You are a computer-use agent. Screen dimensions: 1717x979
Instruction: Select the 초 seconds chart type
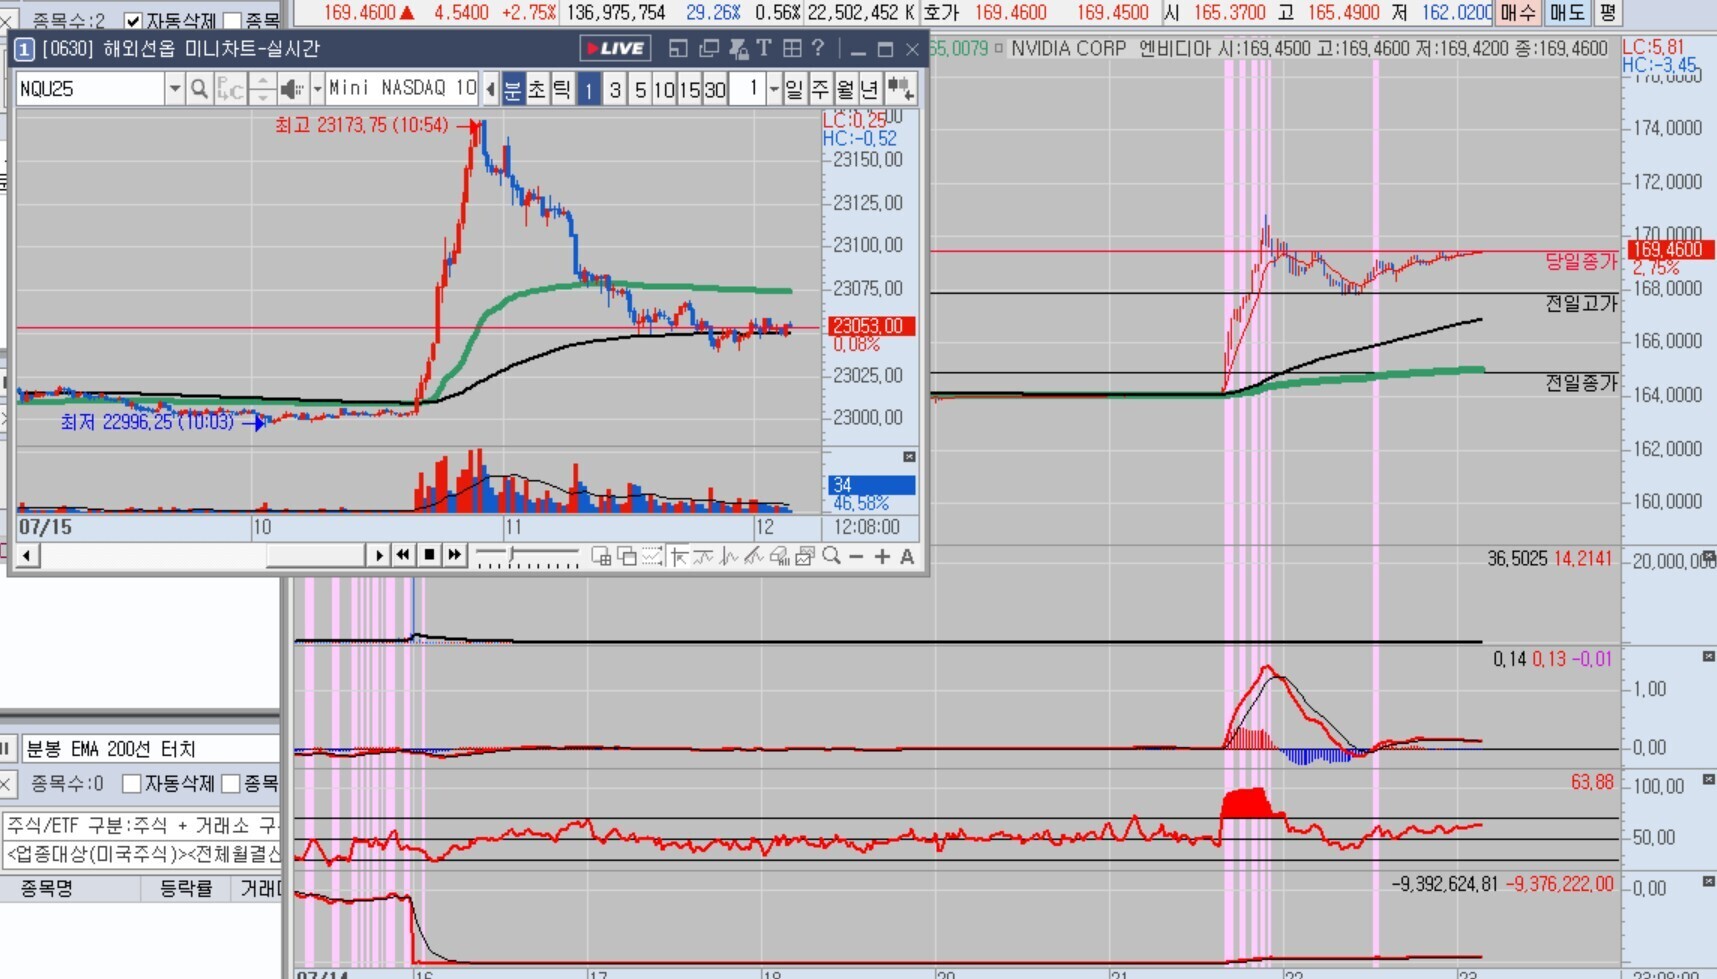(537, 89)
